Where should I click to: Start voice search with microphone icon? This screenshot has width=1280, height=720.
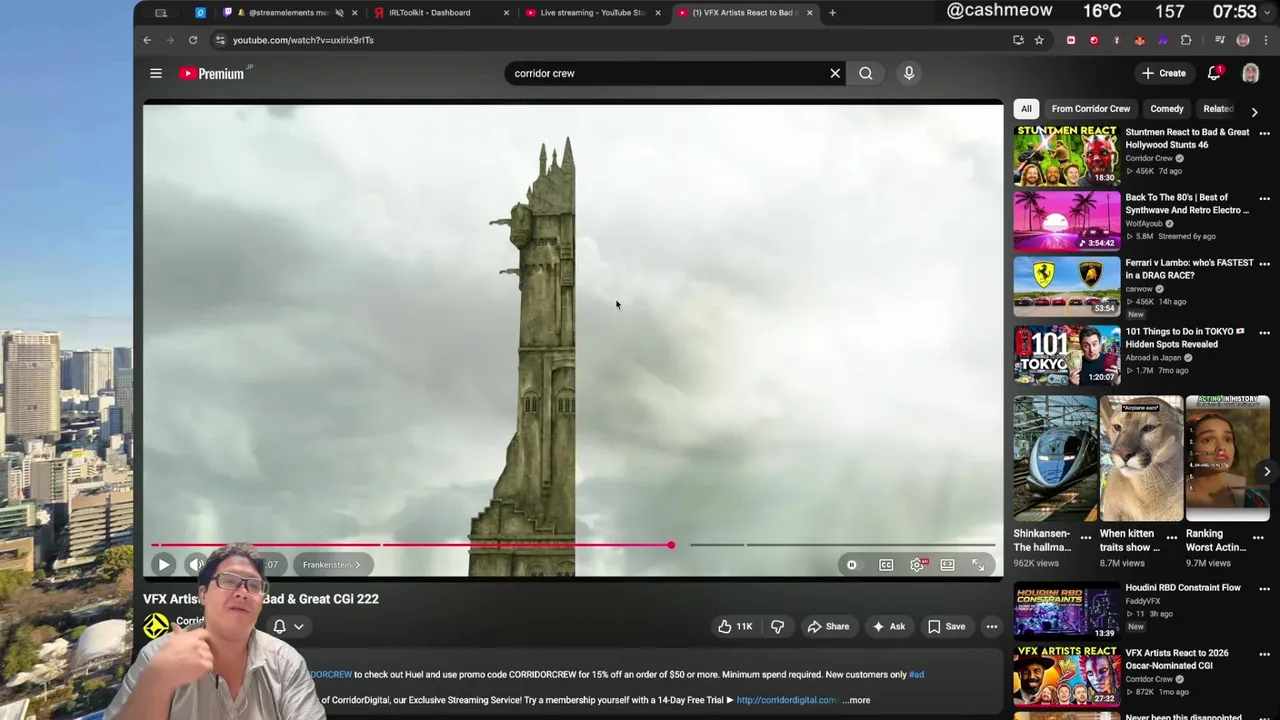tap(909, 73)
